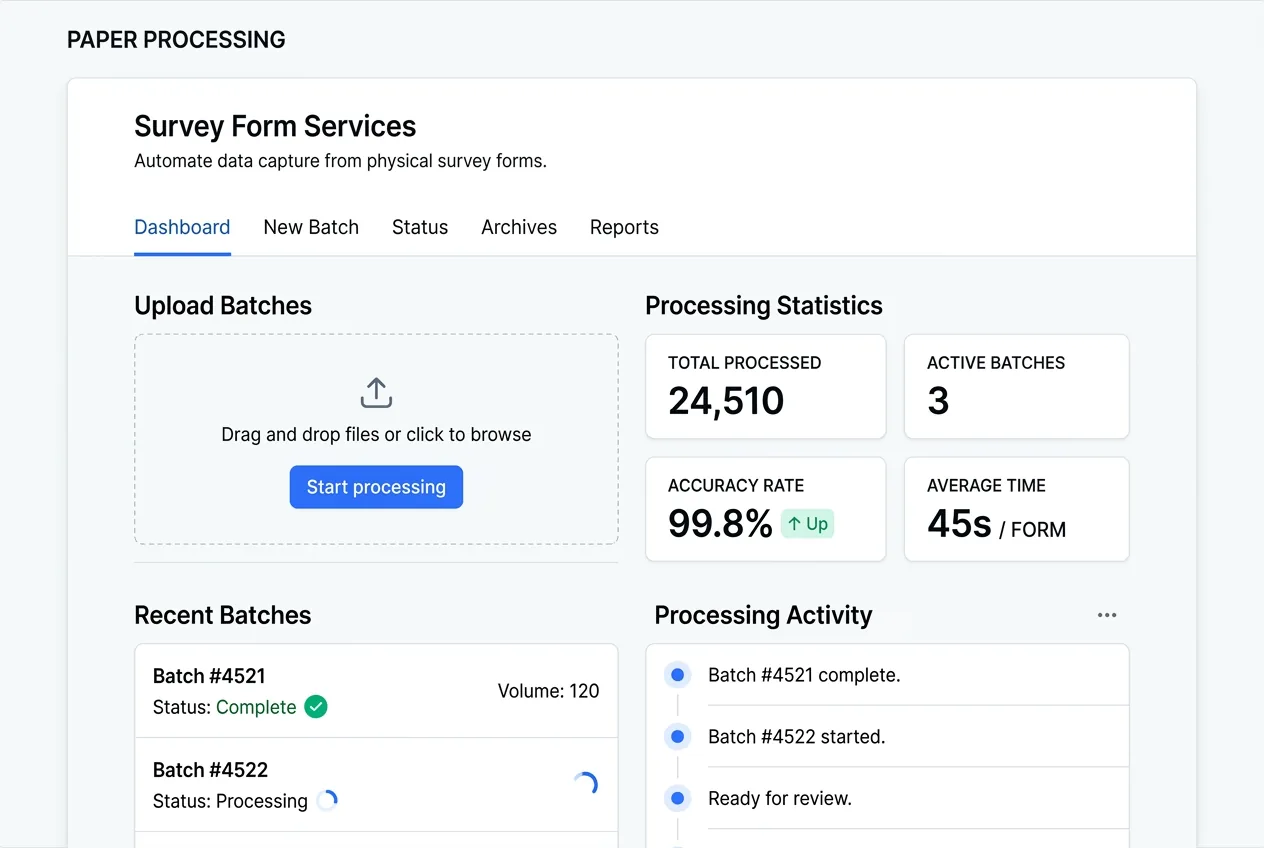Viewport: 1264px width, 848px height.
Task: Click the 'Ready for review.' activity entry
Action: tap(780, 799)
